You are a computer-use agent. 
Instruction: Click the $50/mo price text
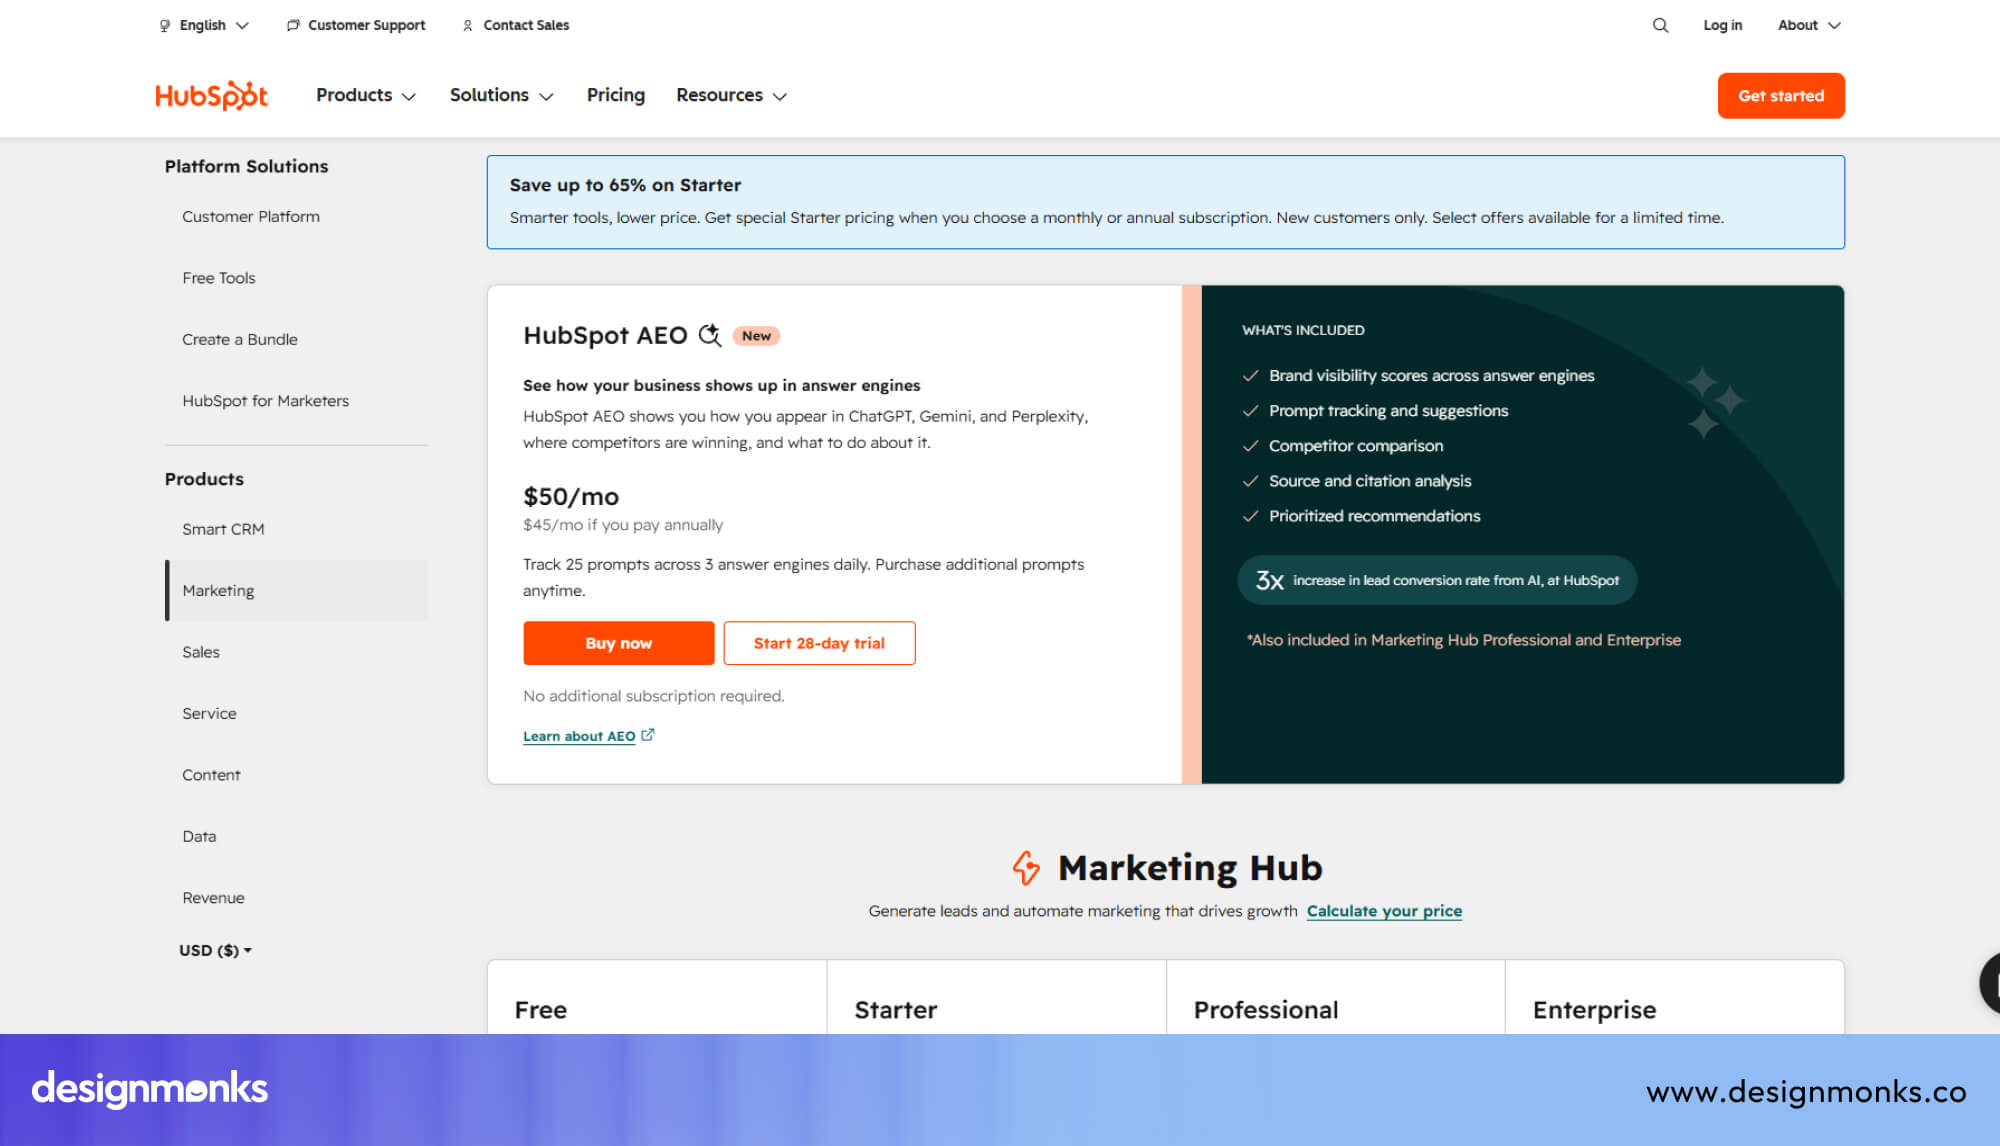pos(570,496)
